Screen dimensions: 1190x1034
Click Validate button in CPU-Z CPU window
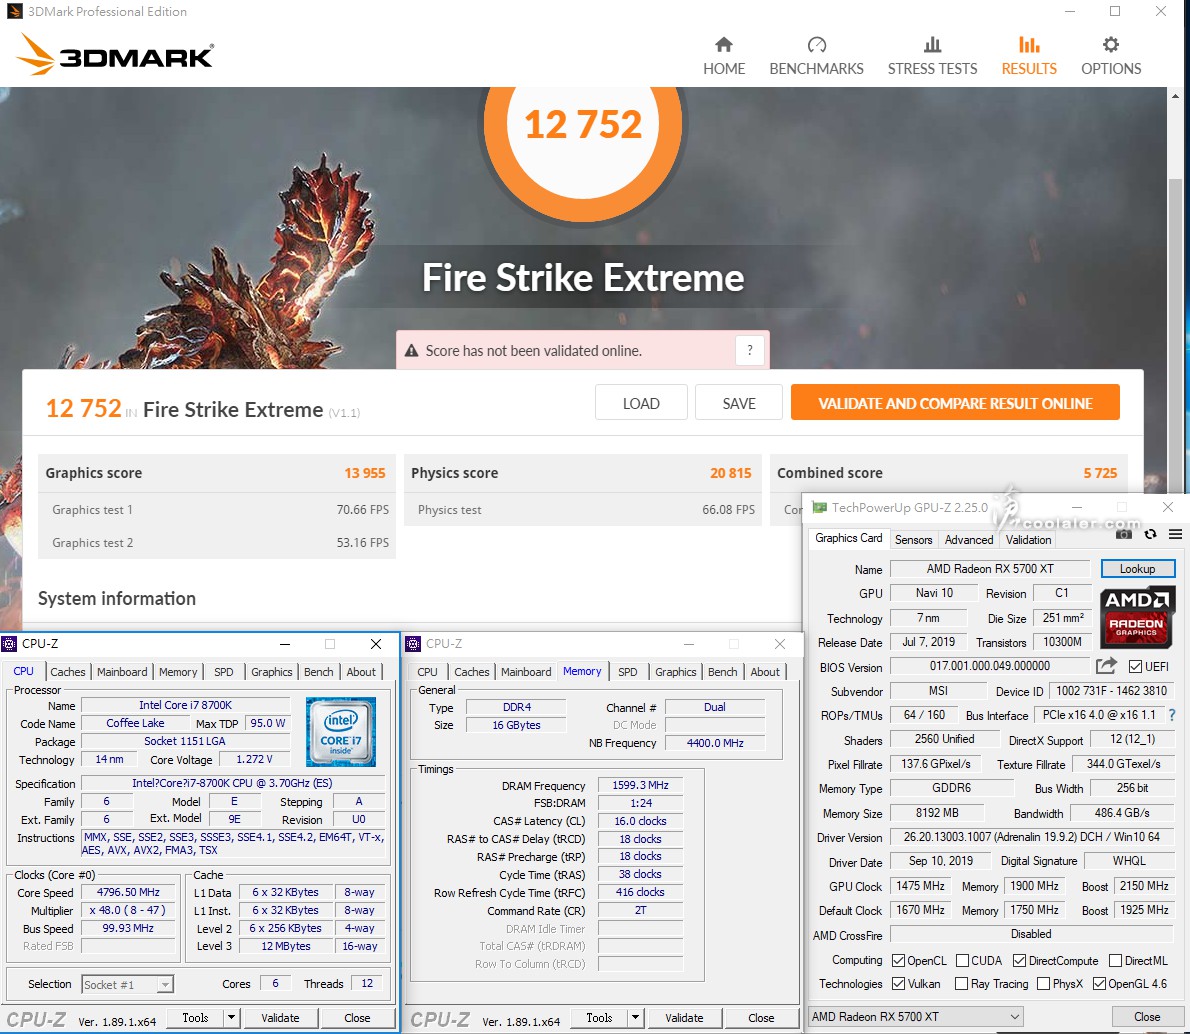pos(280,1017)
